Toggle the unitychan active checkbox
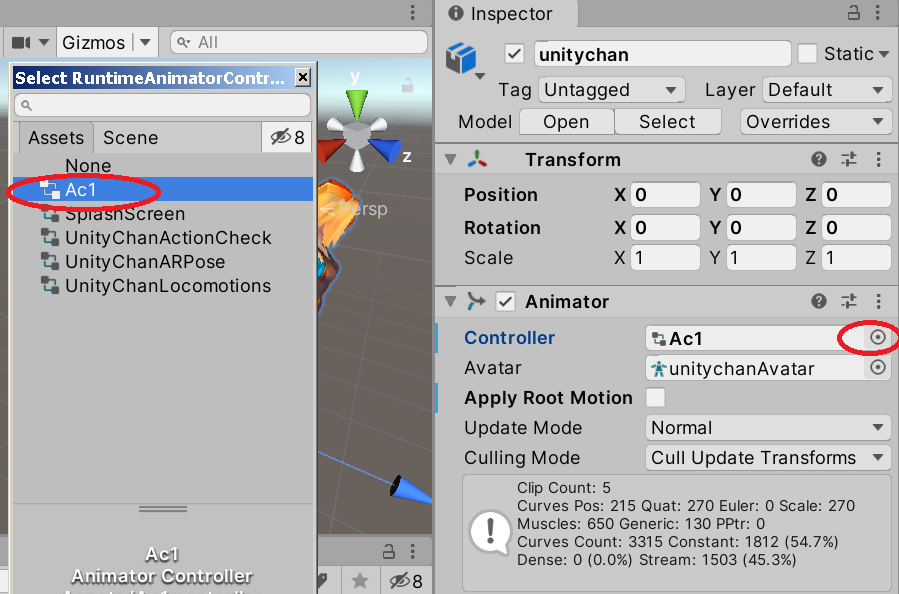 [514, 54]
